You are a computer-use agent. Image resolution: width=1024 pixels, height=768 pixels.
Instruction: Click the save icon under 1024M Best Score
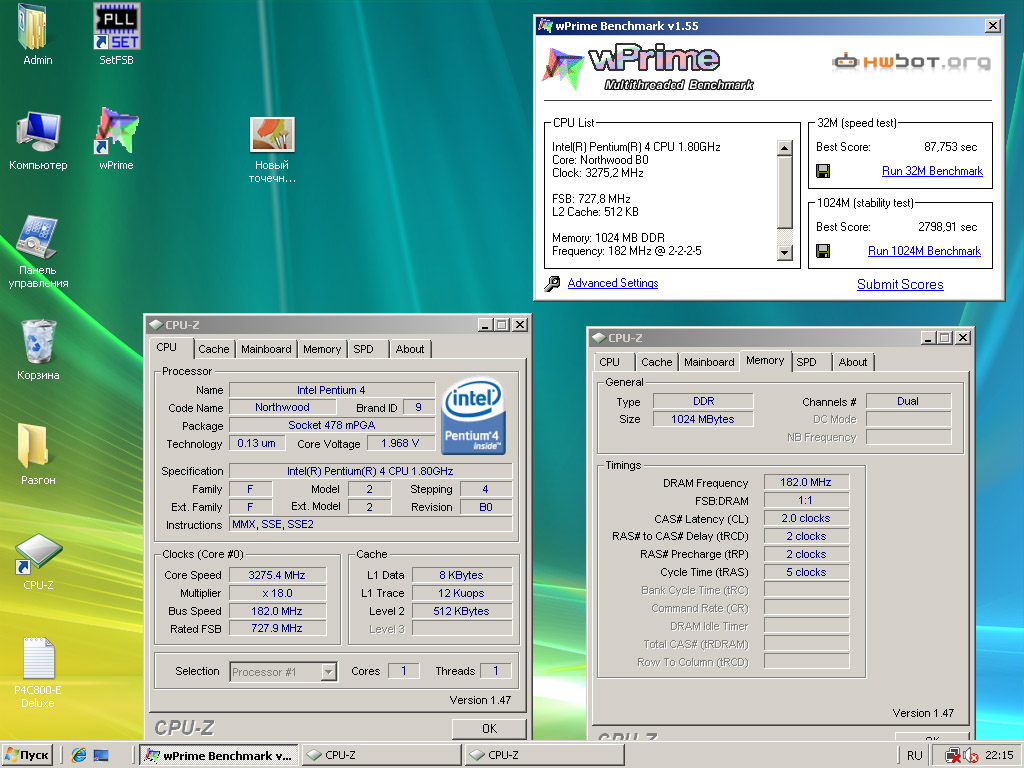[x=823, y=251]
